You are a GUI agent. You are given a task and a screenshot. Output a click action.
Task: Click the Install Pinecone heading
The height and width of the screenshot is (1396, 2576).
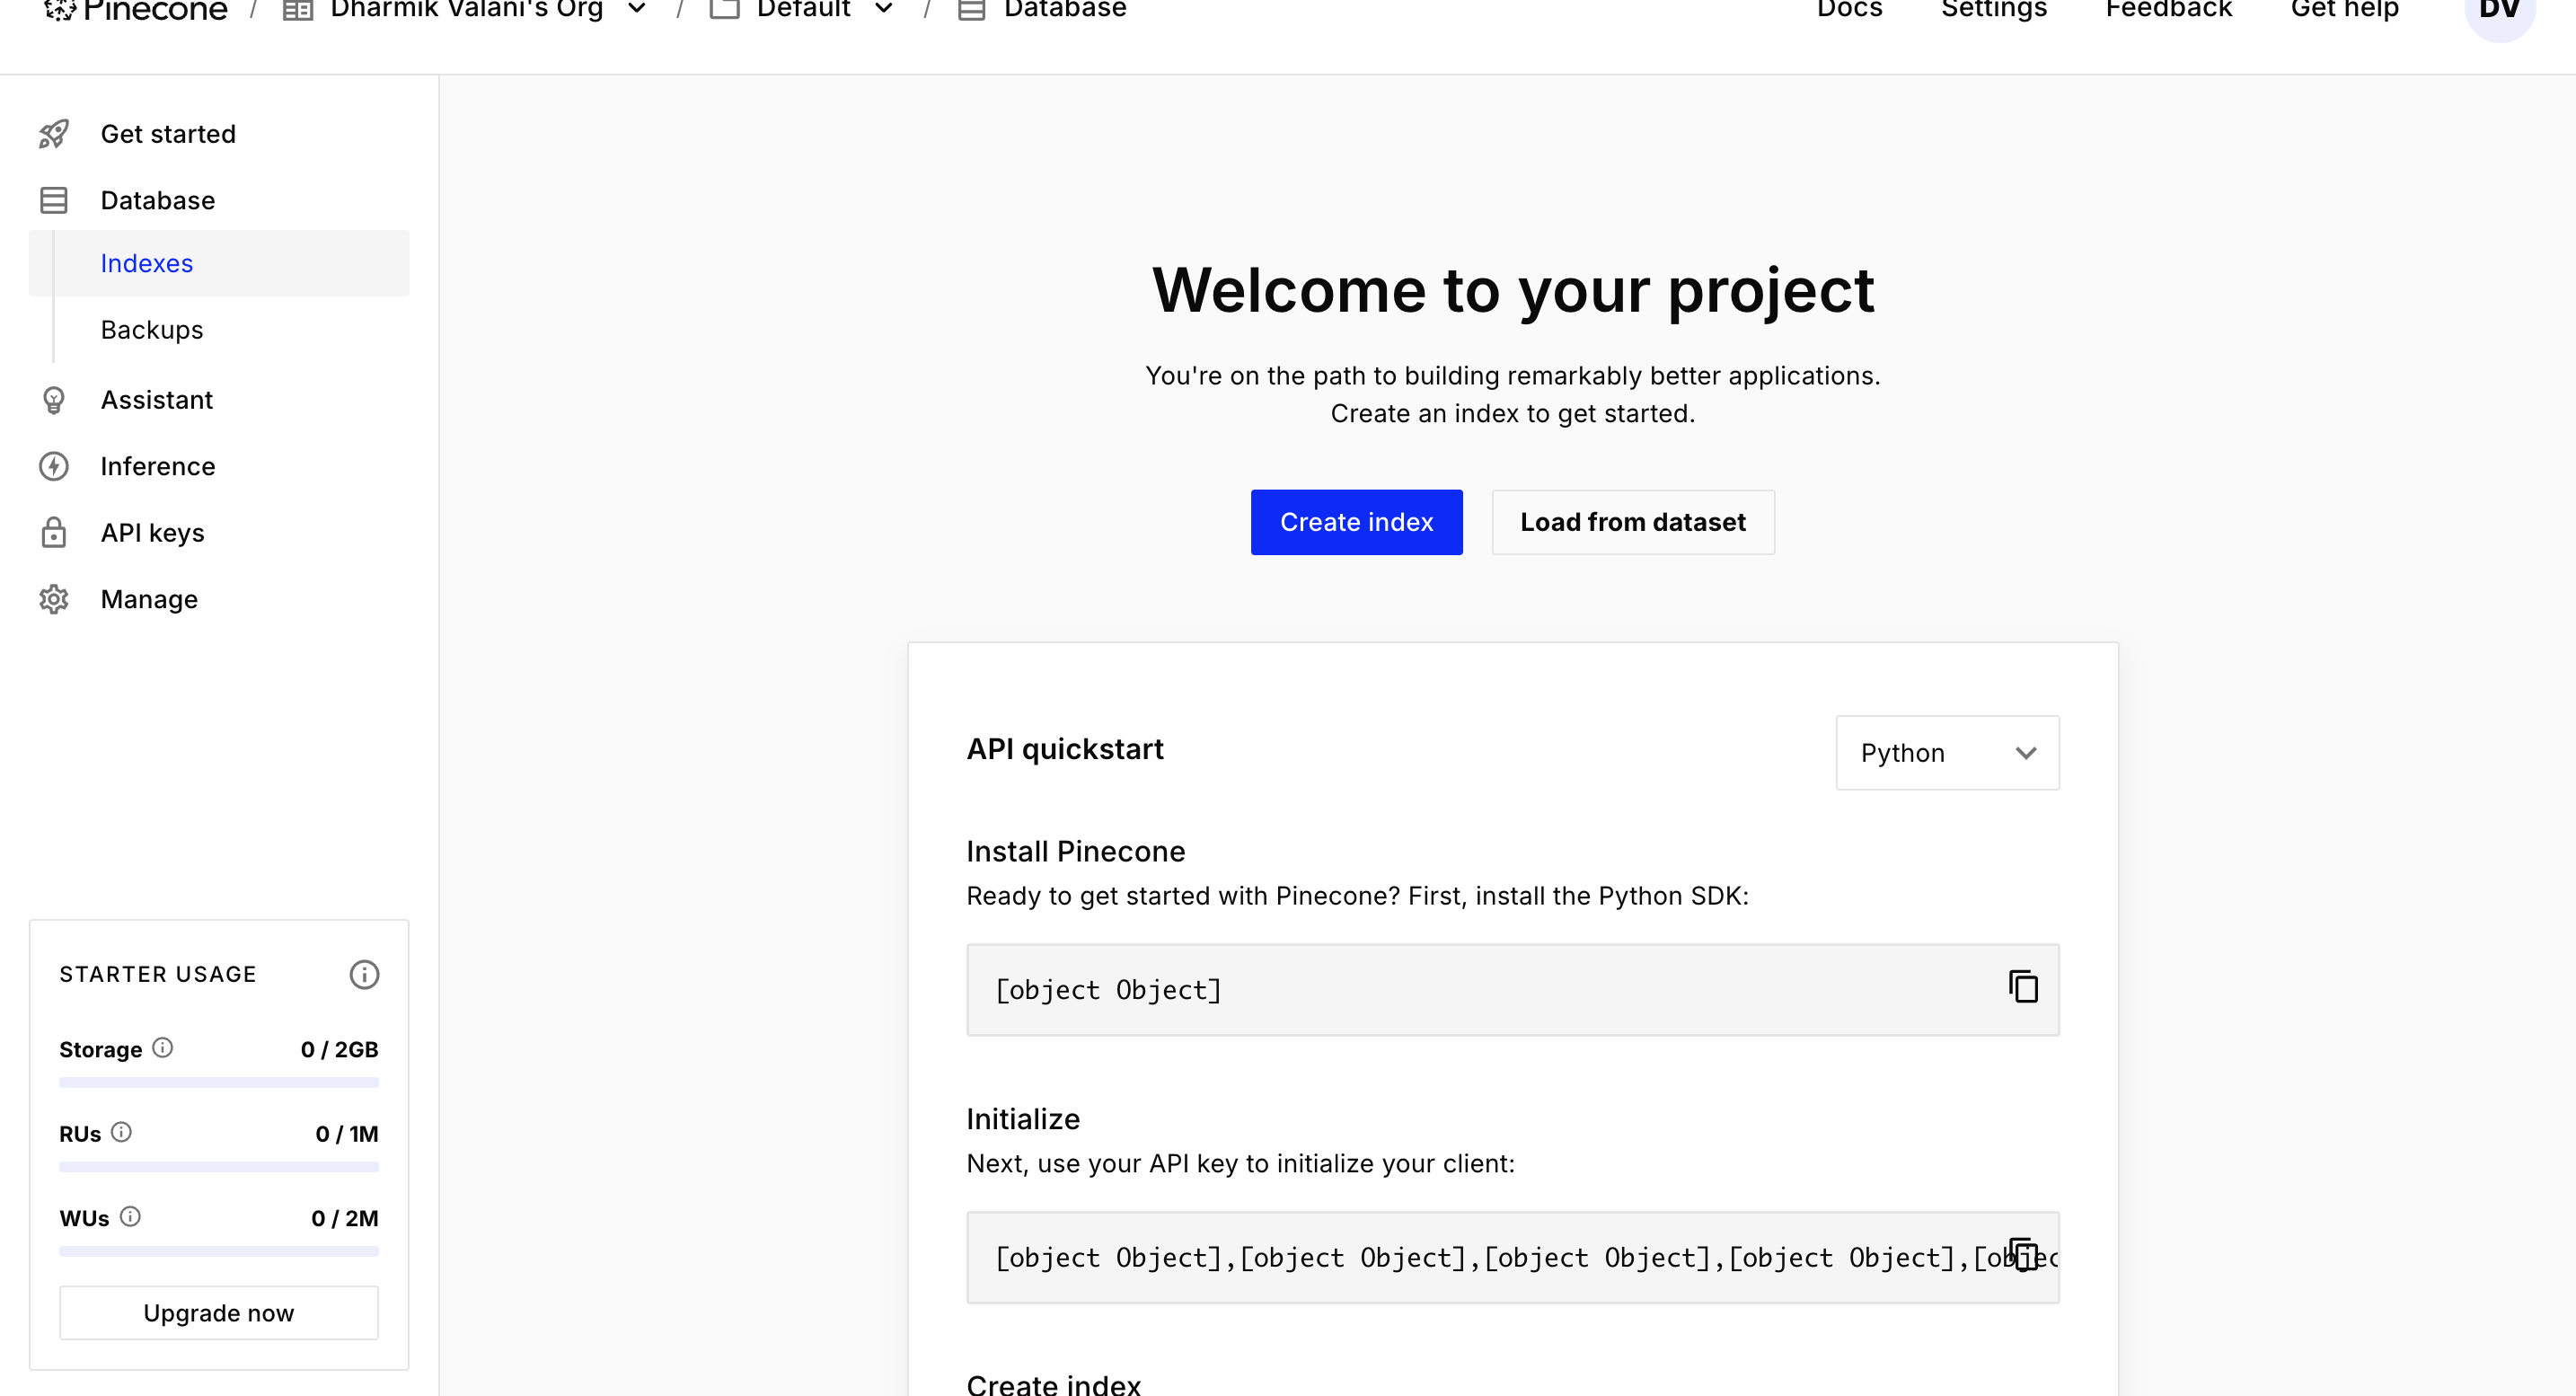(1076, 851)
